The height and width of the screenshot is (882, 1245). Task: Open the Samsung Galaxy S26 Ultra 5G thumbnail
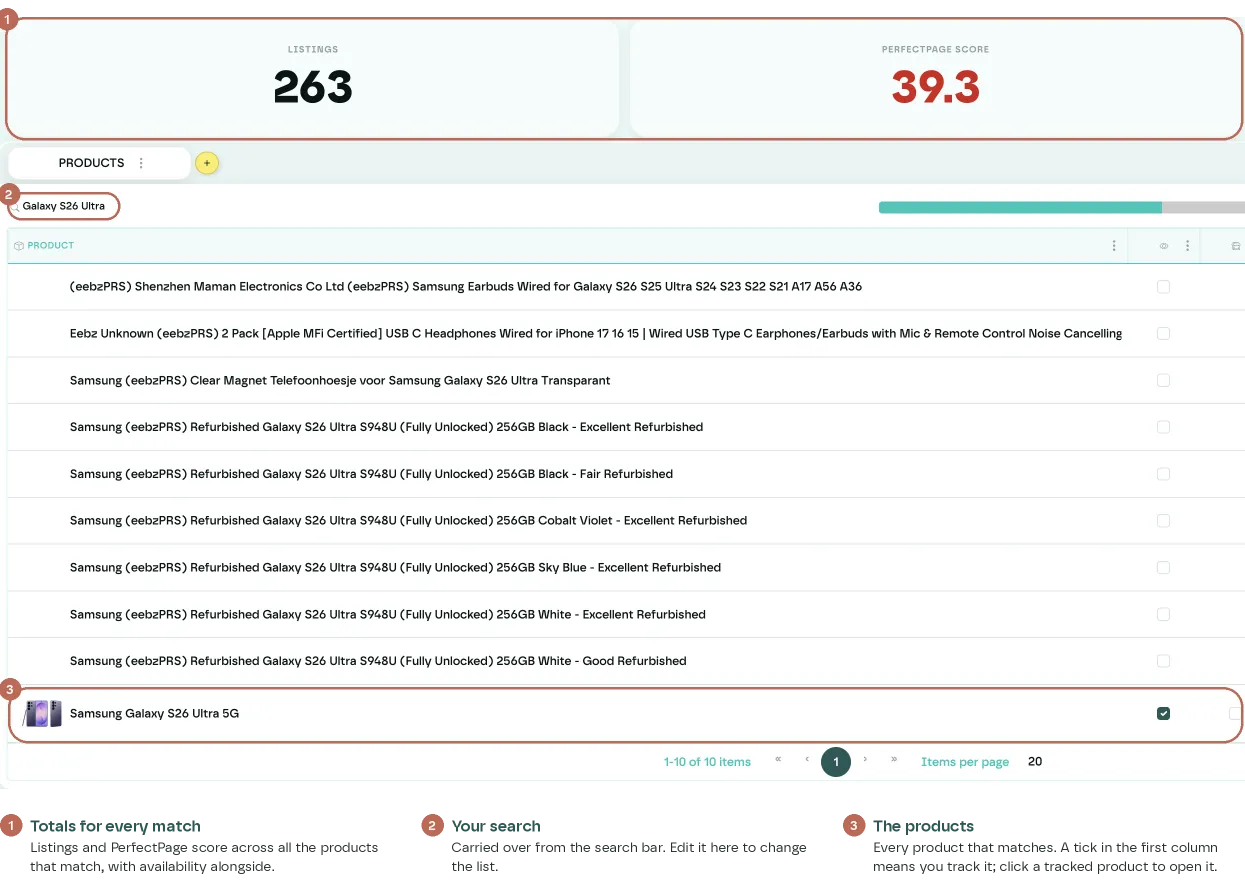pos(42,714)
